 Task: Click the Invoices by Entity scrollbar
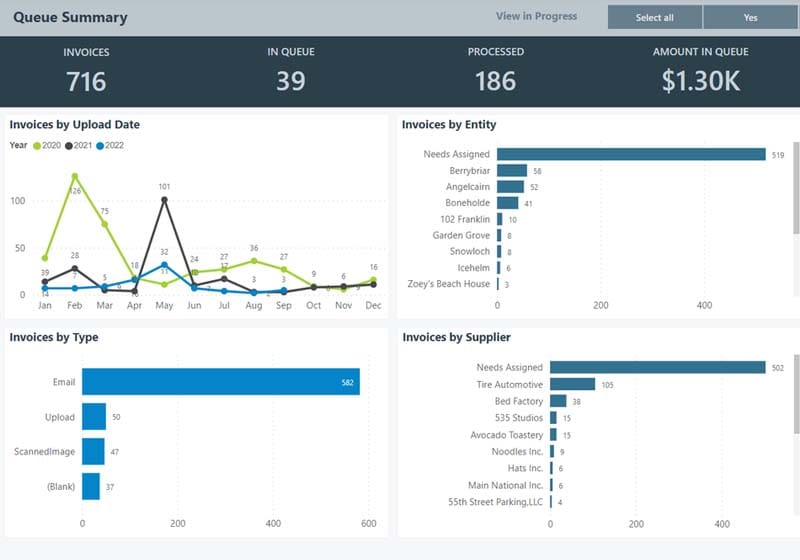796,190
